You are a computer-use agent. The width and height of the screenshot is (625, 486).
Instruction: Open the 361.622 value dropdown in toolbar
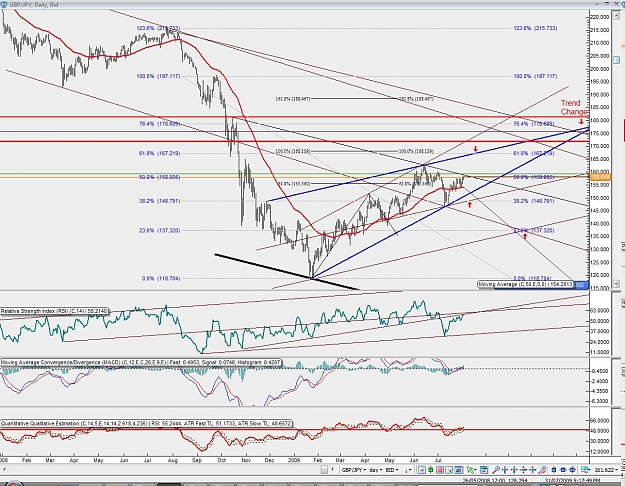pos(606,470)
